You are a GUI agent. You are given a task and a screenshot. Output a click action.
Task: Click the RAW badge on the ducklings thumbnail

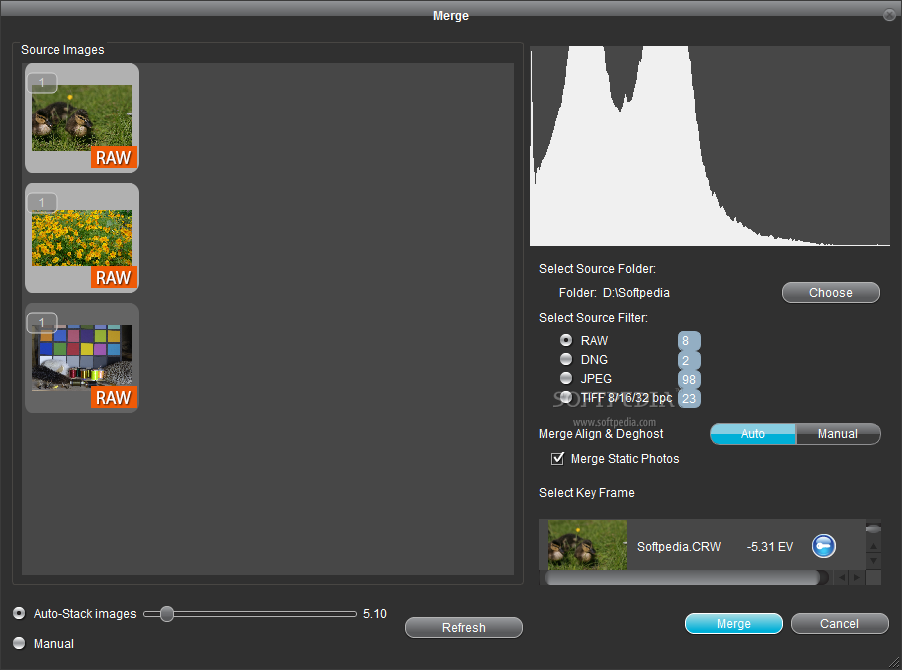point(113,158)
